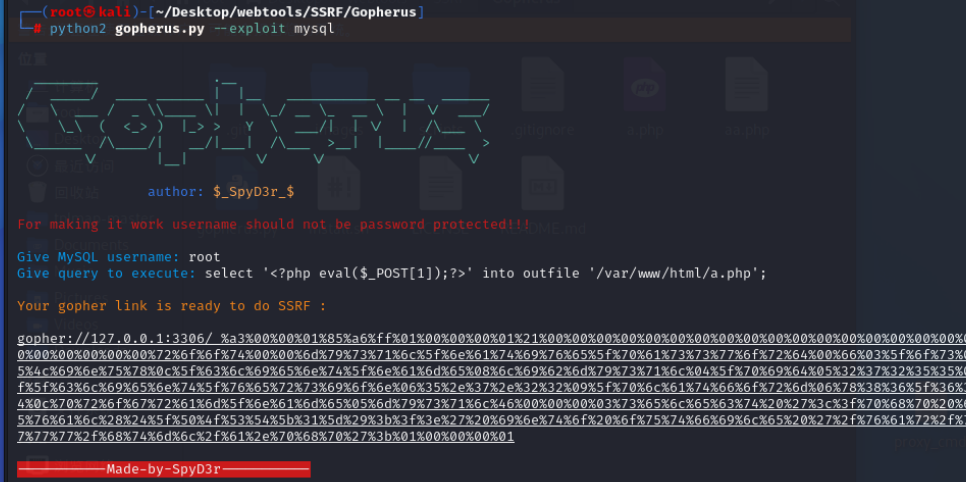Click the 'python2' command word
The width and height of the screenshot is (966, 482).
(x=78, y=28)
